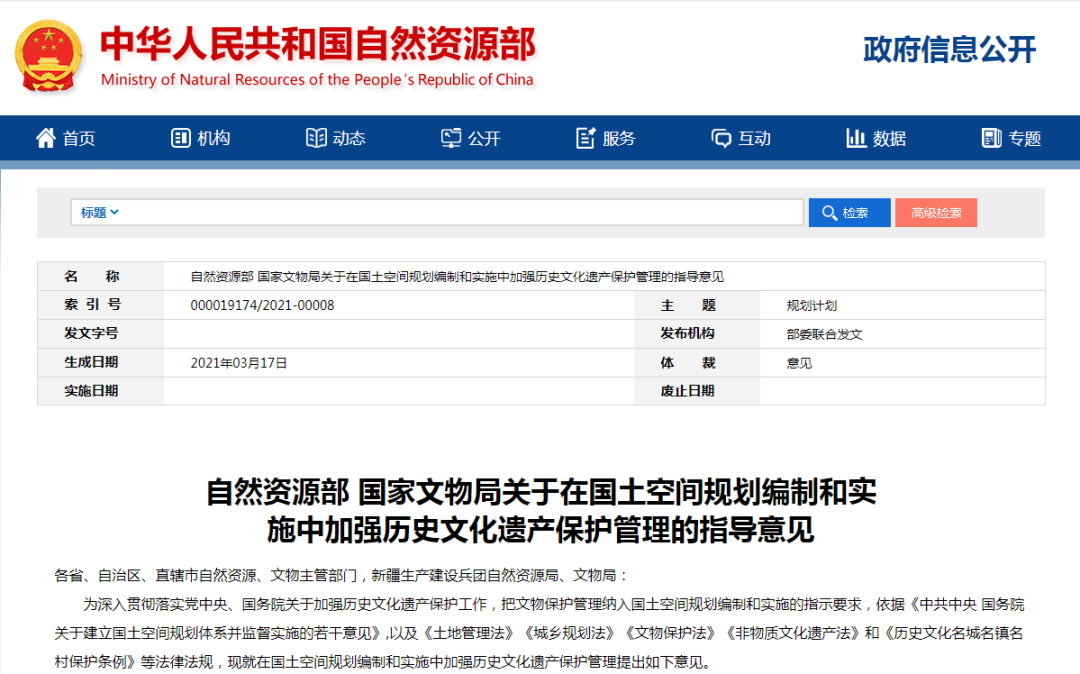Click the magnifier icon in 检索 button
1080x674 pixels.
(829, 213)
